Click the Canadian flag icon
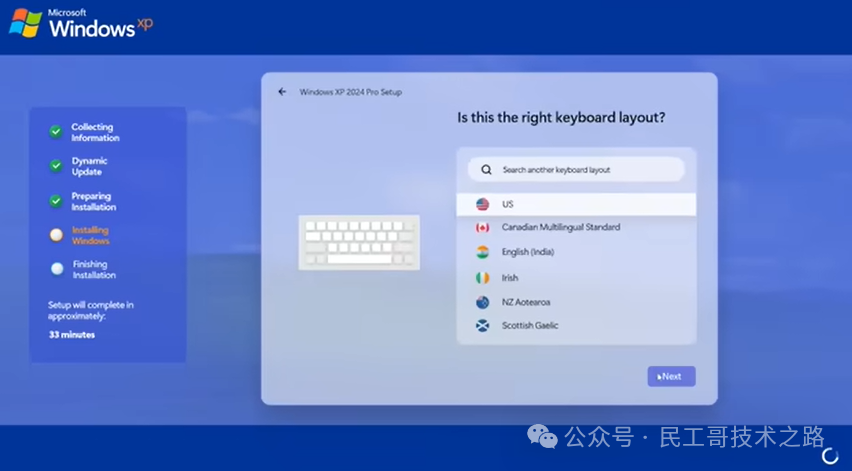This screenshot has width=852, height=471. (x=483, y=228)
